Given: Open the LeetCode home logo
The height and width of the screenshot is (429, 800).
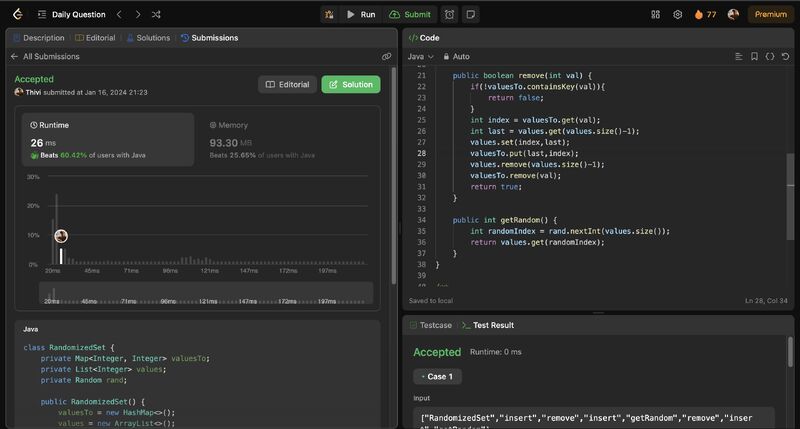Looking at the screenshot, I should 18,14.
